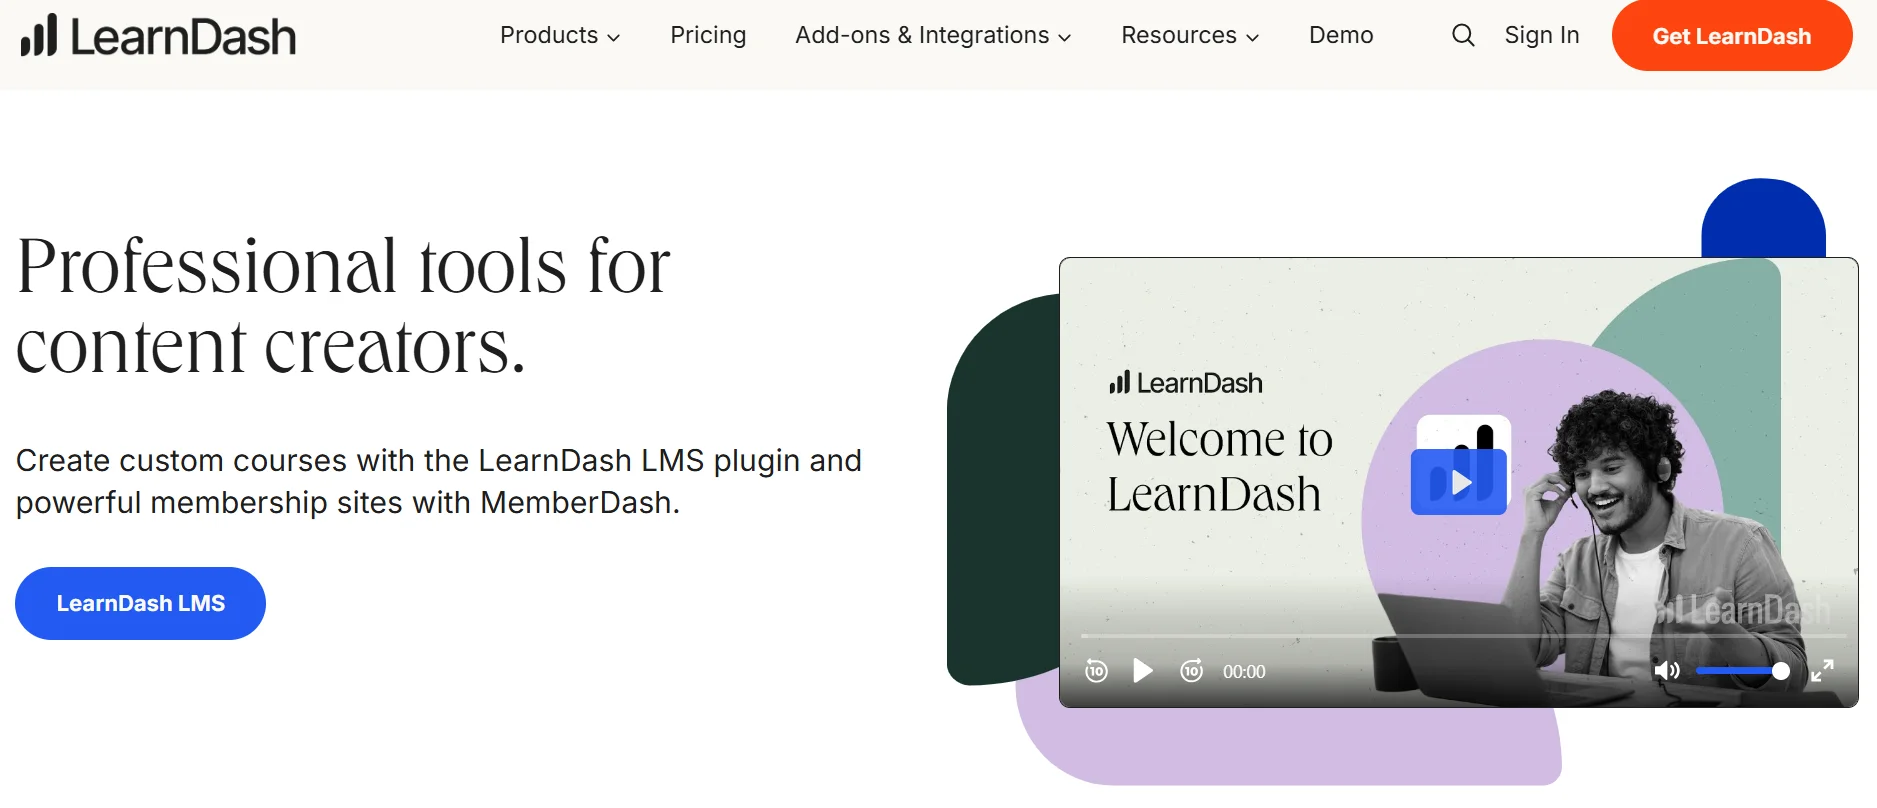Expand Add-ons & Integrations menu

point(933,36)
